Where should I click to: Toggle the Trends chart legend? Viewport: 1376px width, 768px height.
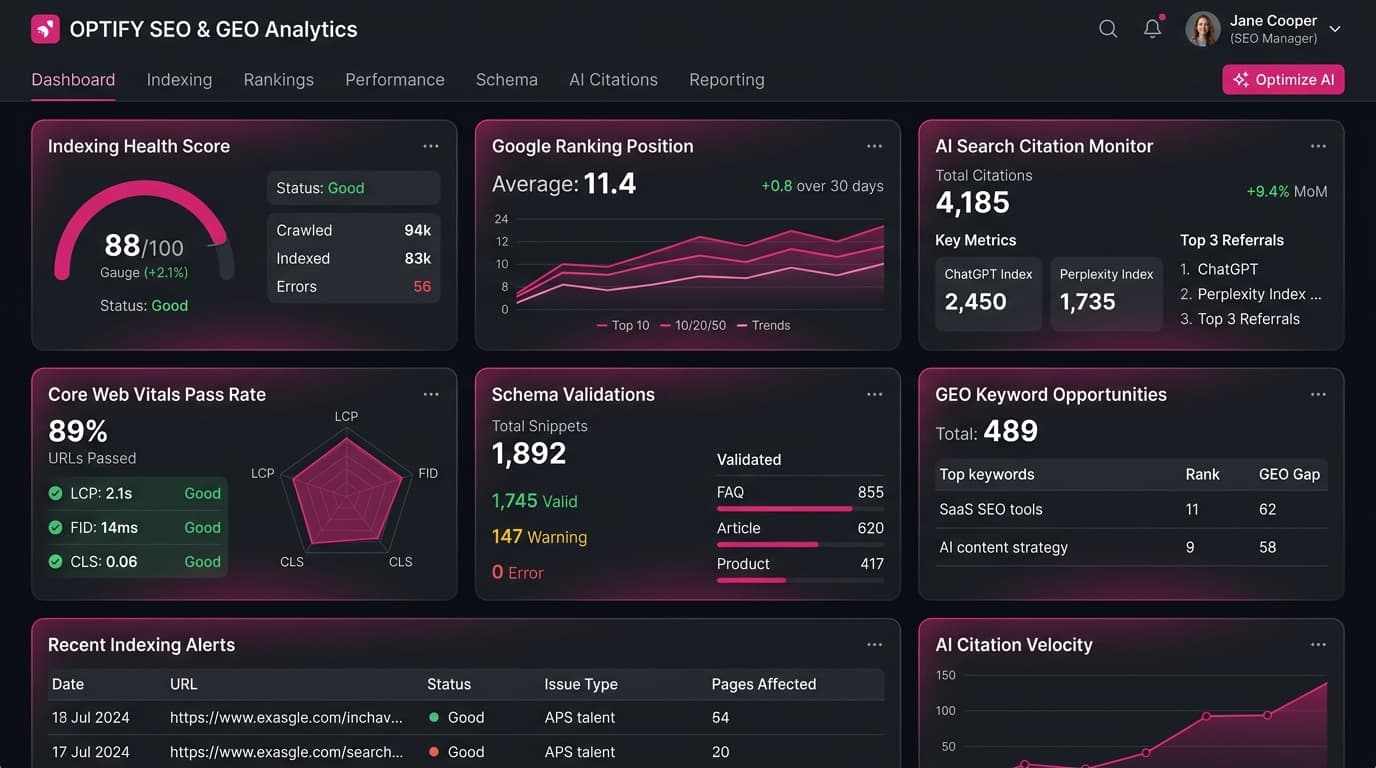pos(763,325)
